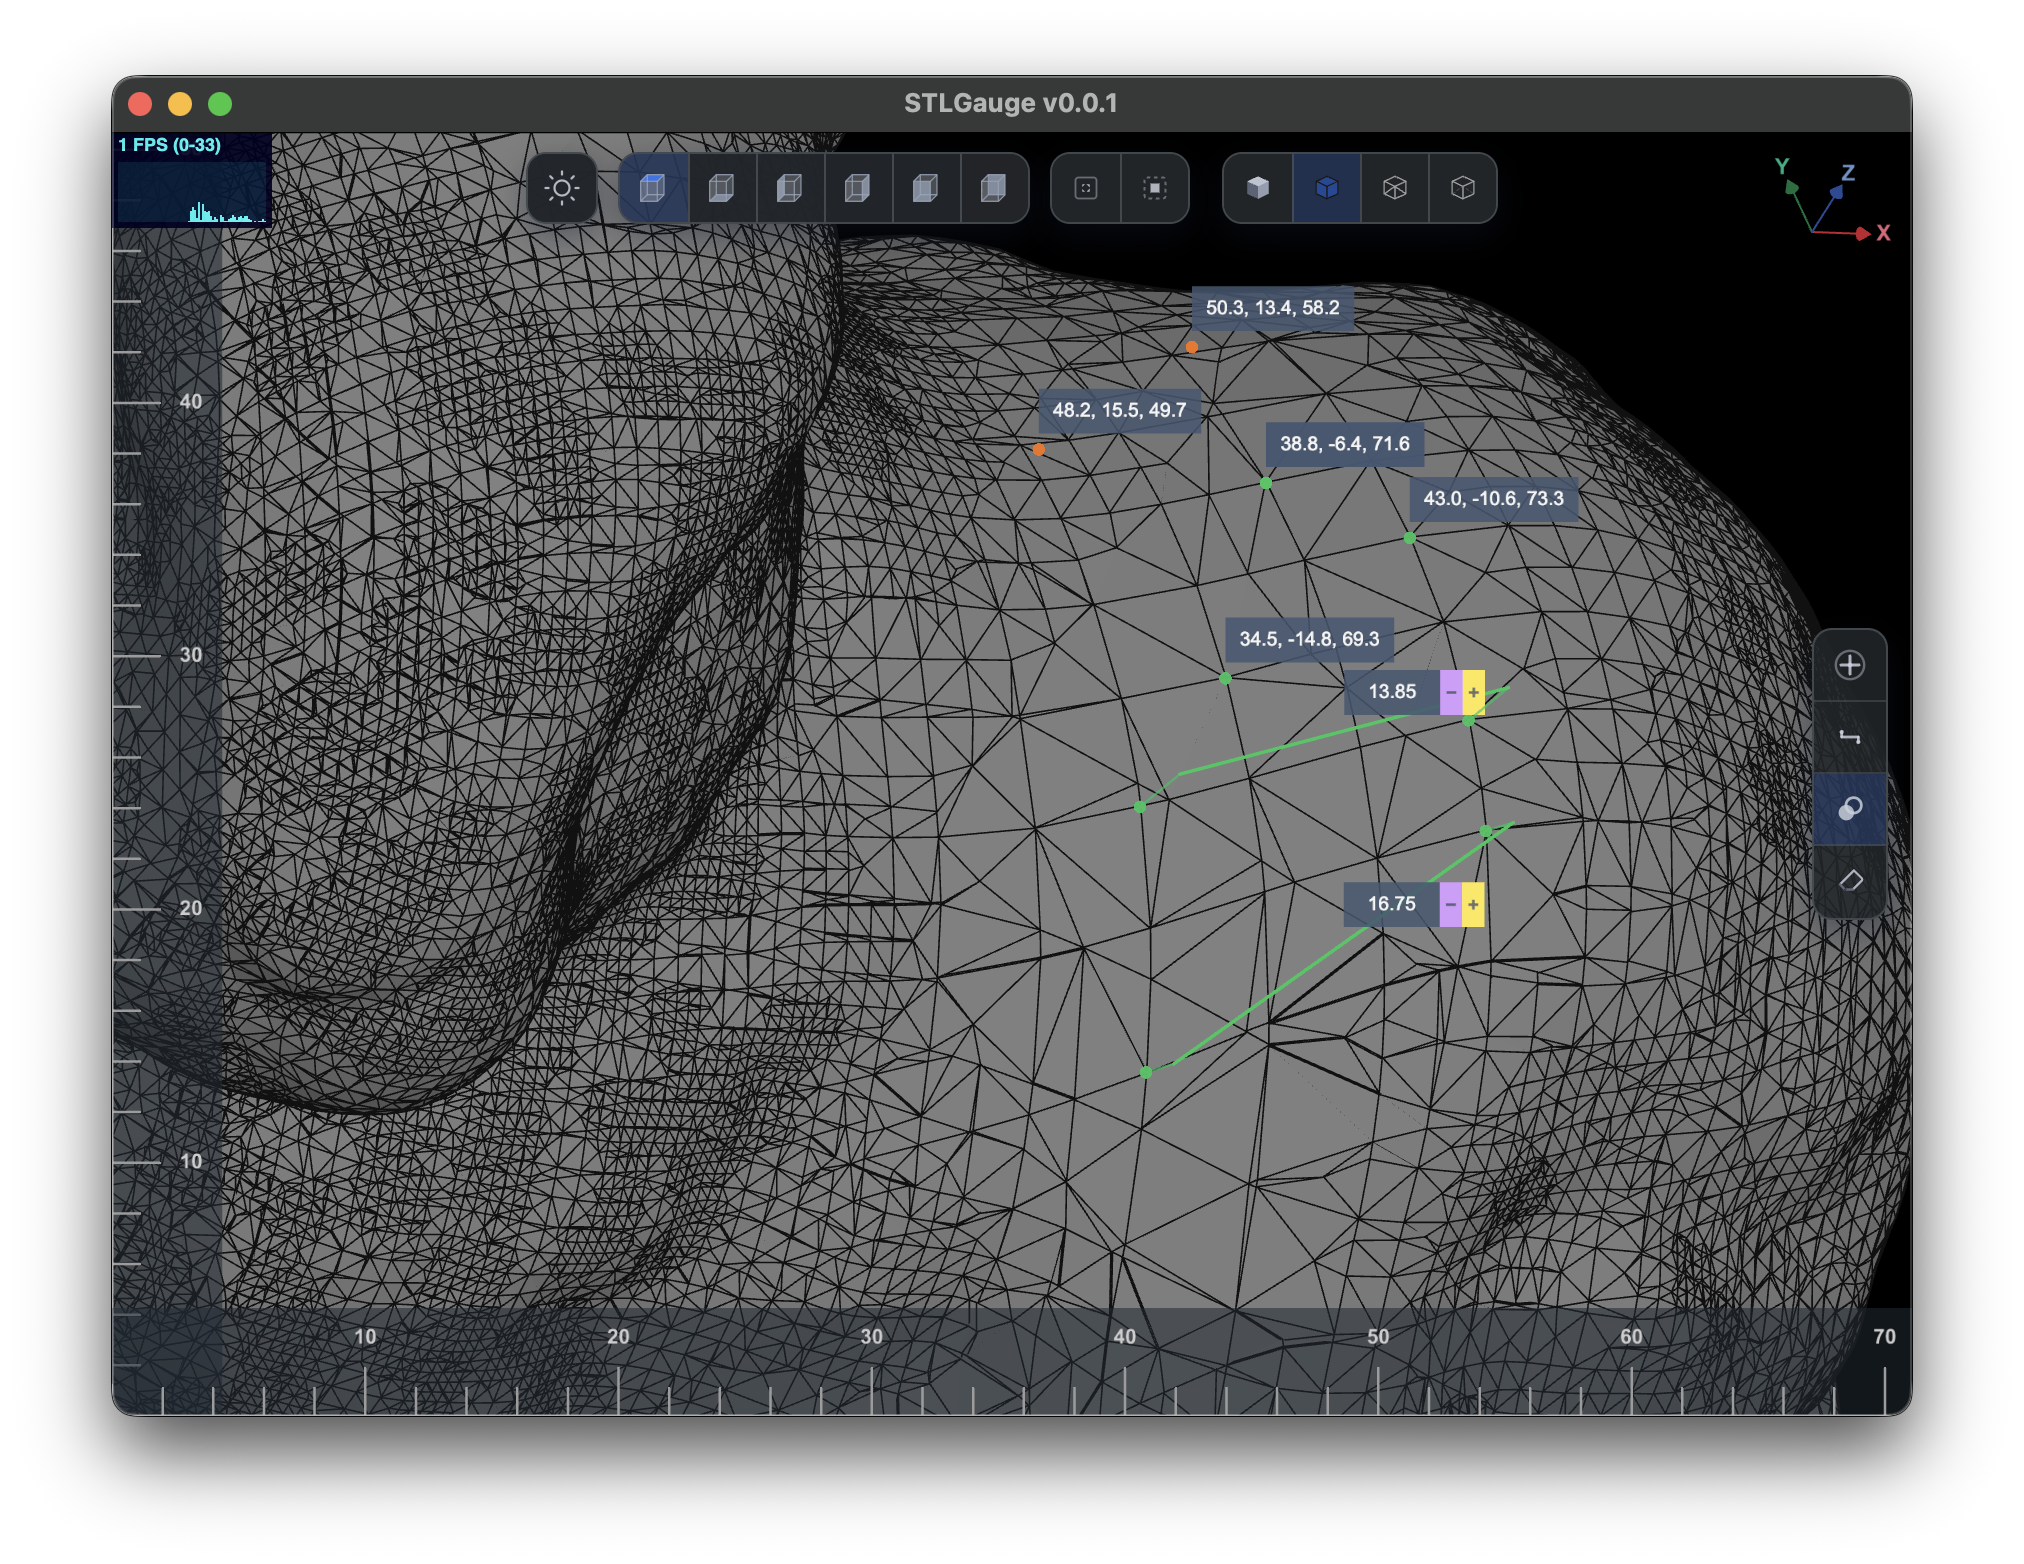Choose the outline cube render mode
2024x1564 pixels.
(x=1463, y=188)
